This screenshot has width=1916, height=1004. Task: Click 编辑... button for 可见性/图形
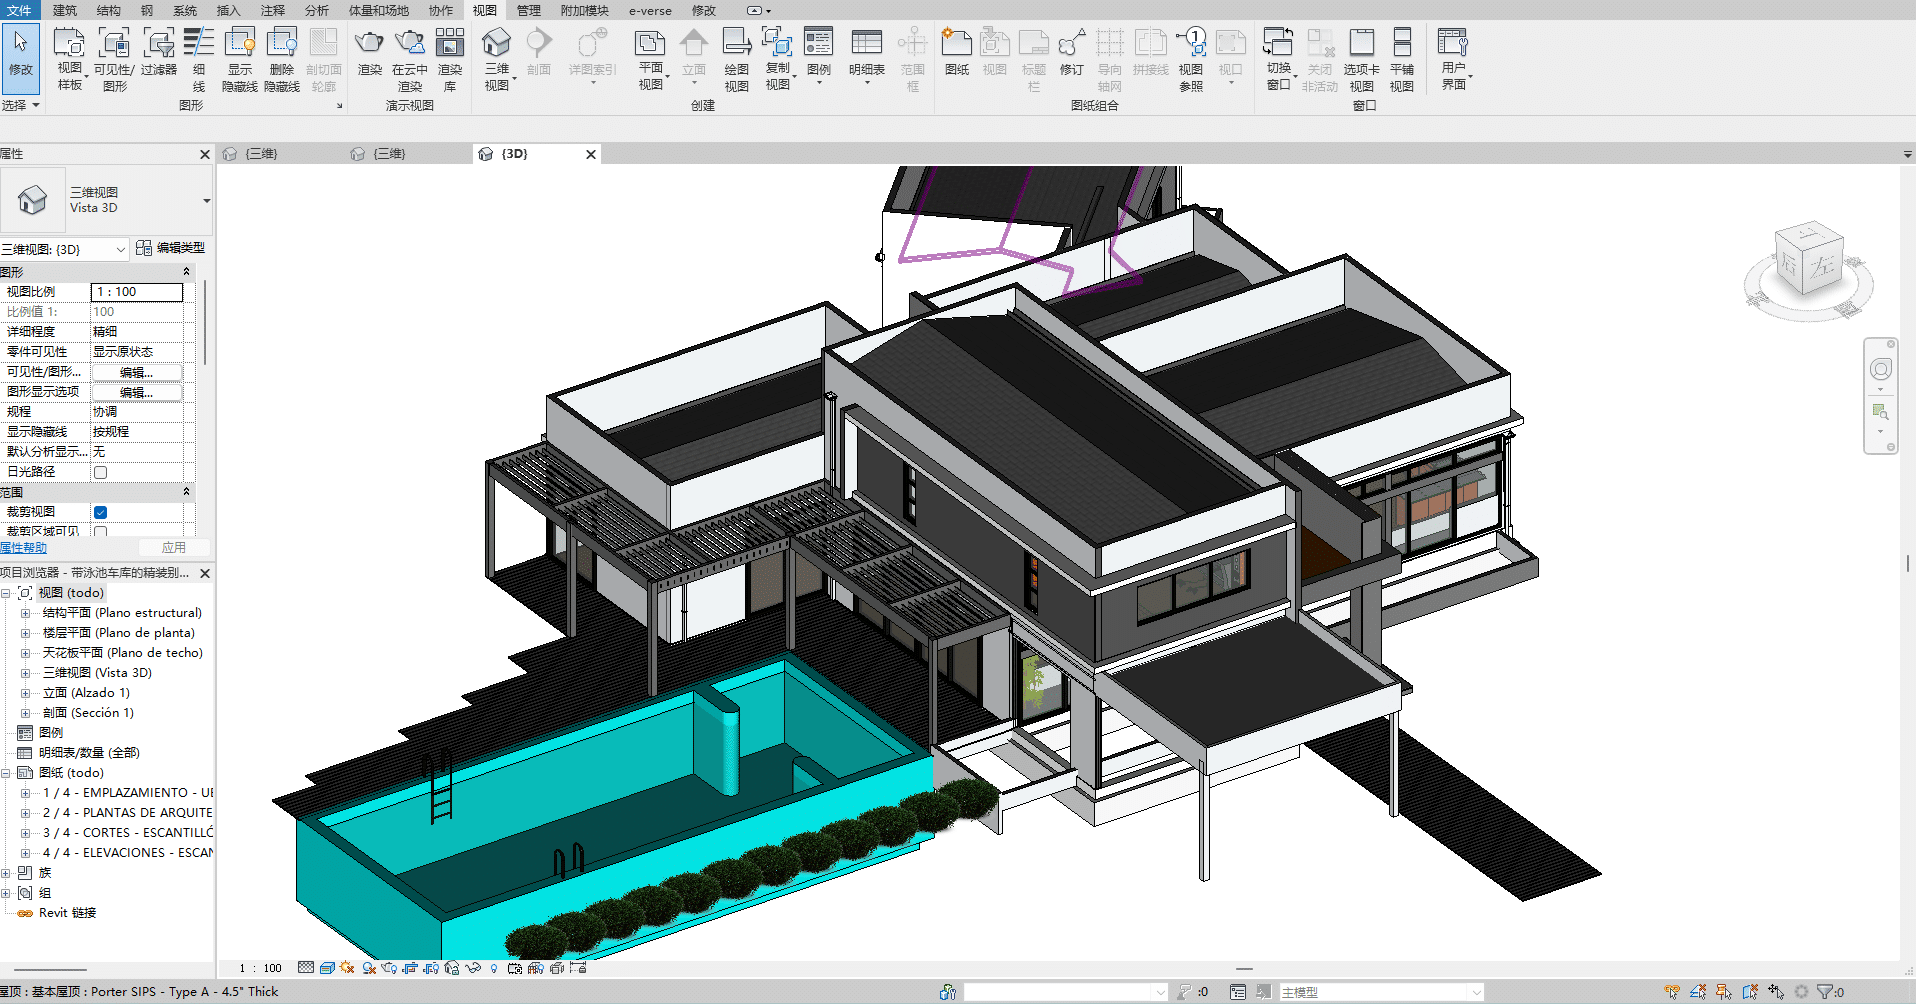click(137, 372)
